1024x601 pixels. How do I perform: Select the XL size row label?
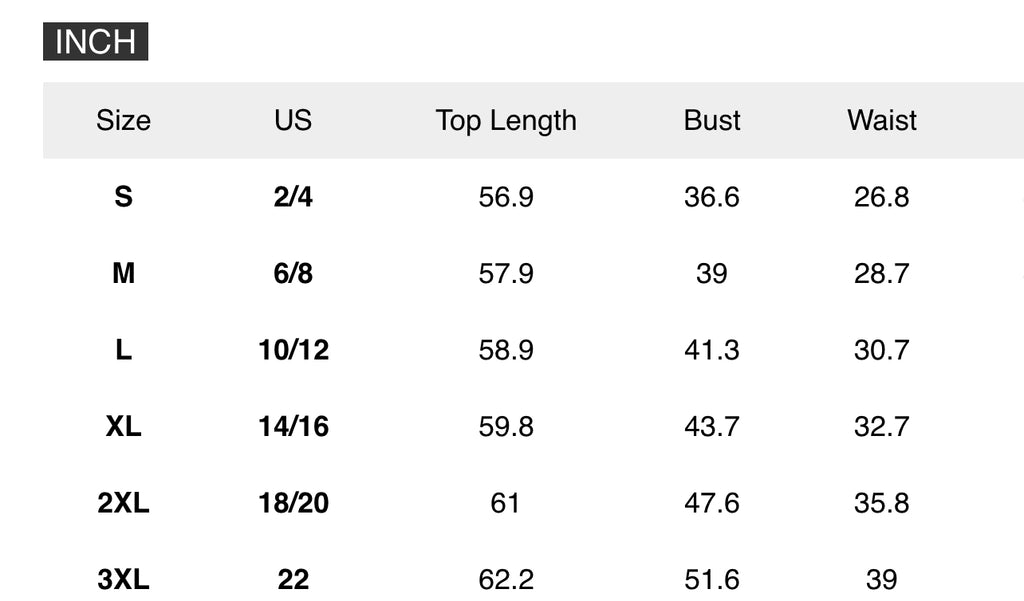click(123, 426)
